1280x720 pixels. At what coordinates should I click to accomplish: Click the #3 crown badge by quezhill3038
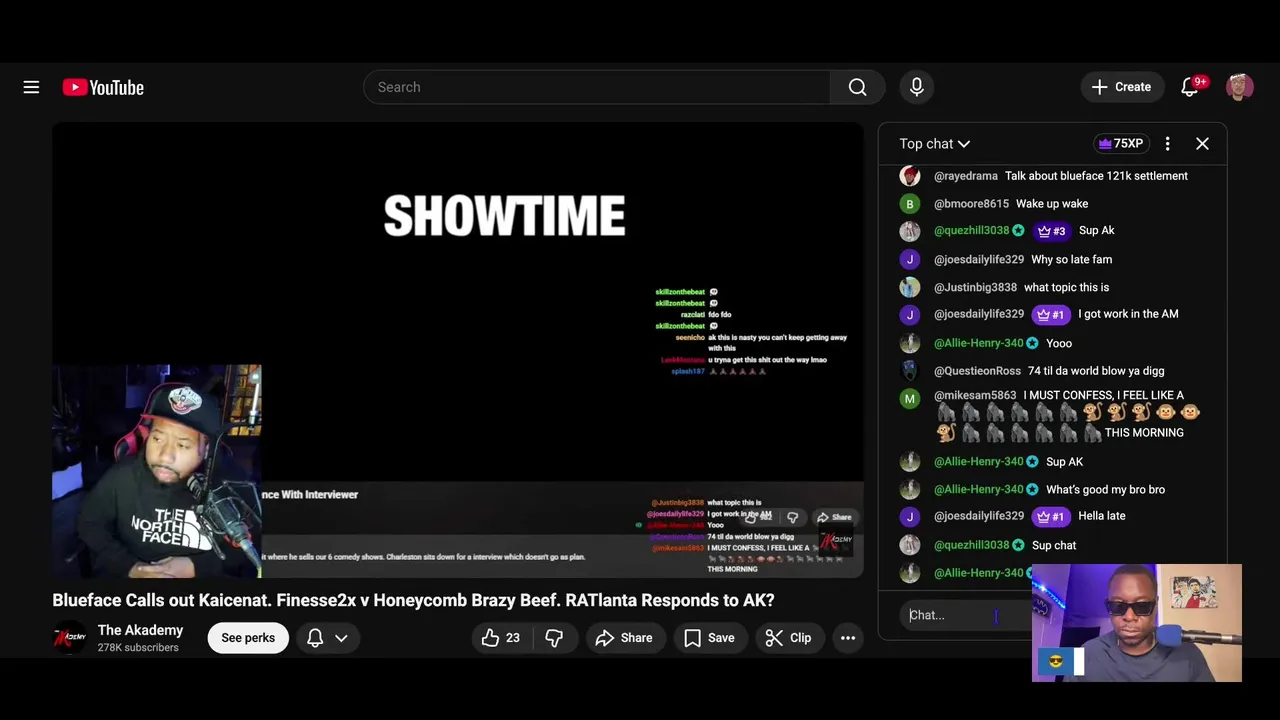tap(1051, 231)
